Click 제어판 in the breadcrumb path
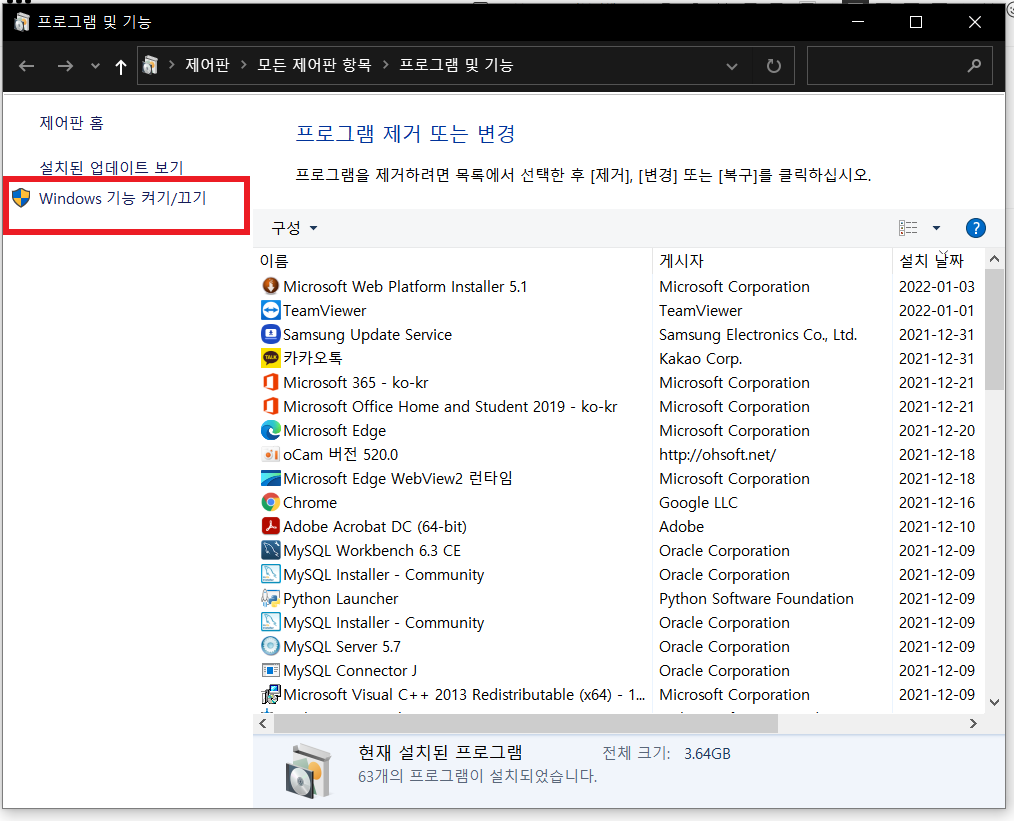 click(207, 65)
